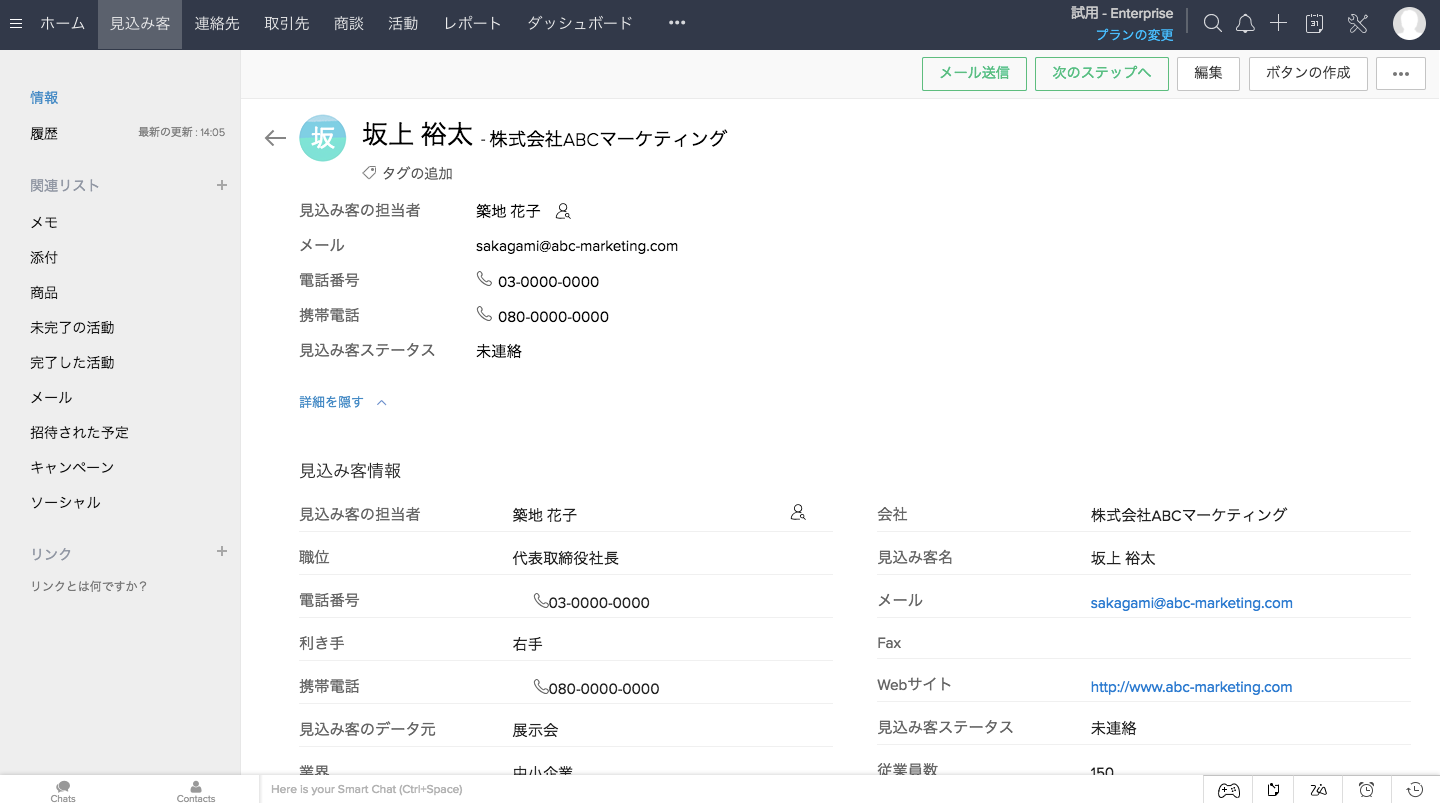Switch to the 連絡先 tab
The image size is (1440, 803).
tap(217, 23)
